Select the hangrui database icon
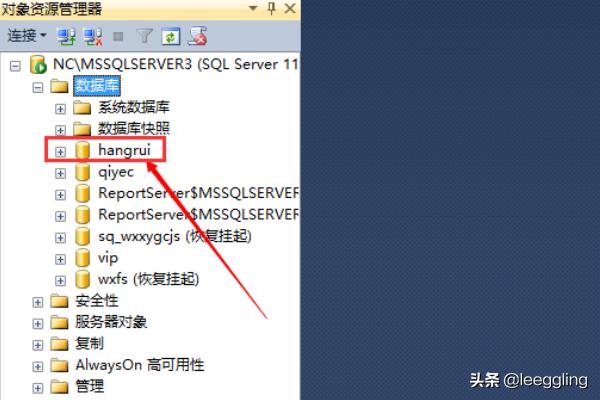The width and height of the screenshot is (600, 400). point(82,150)
